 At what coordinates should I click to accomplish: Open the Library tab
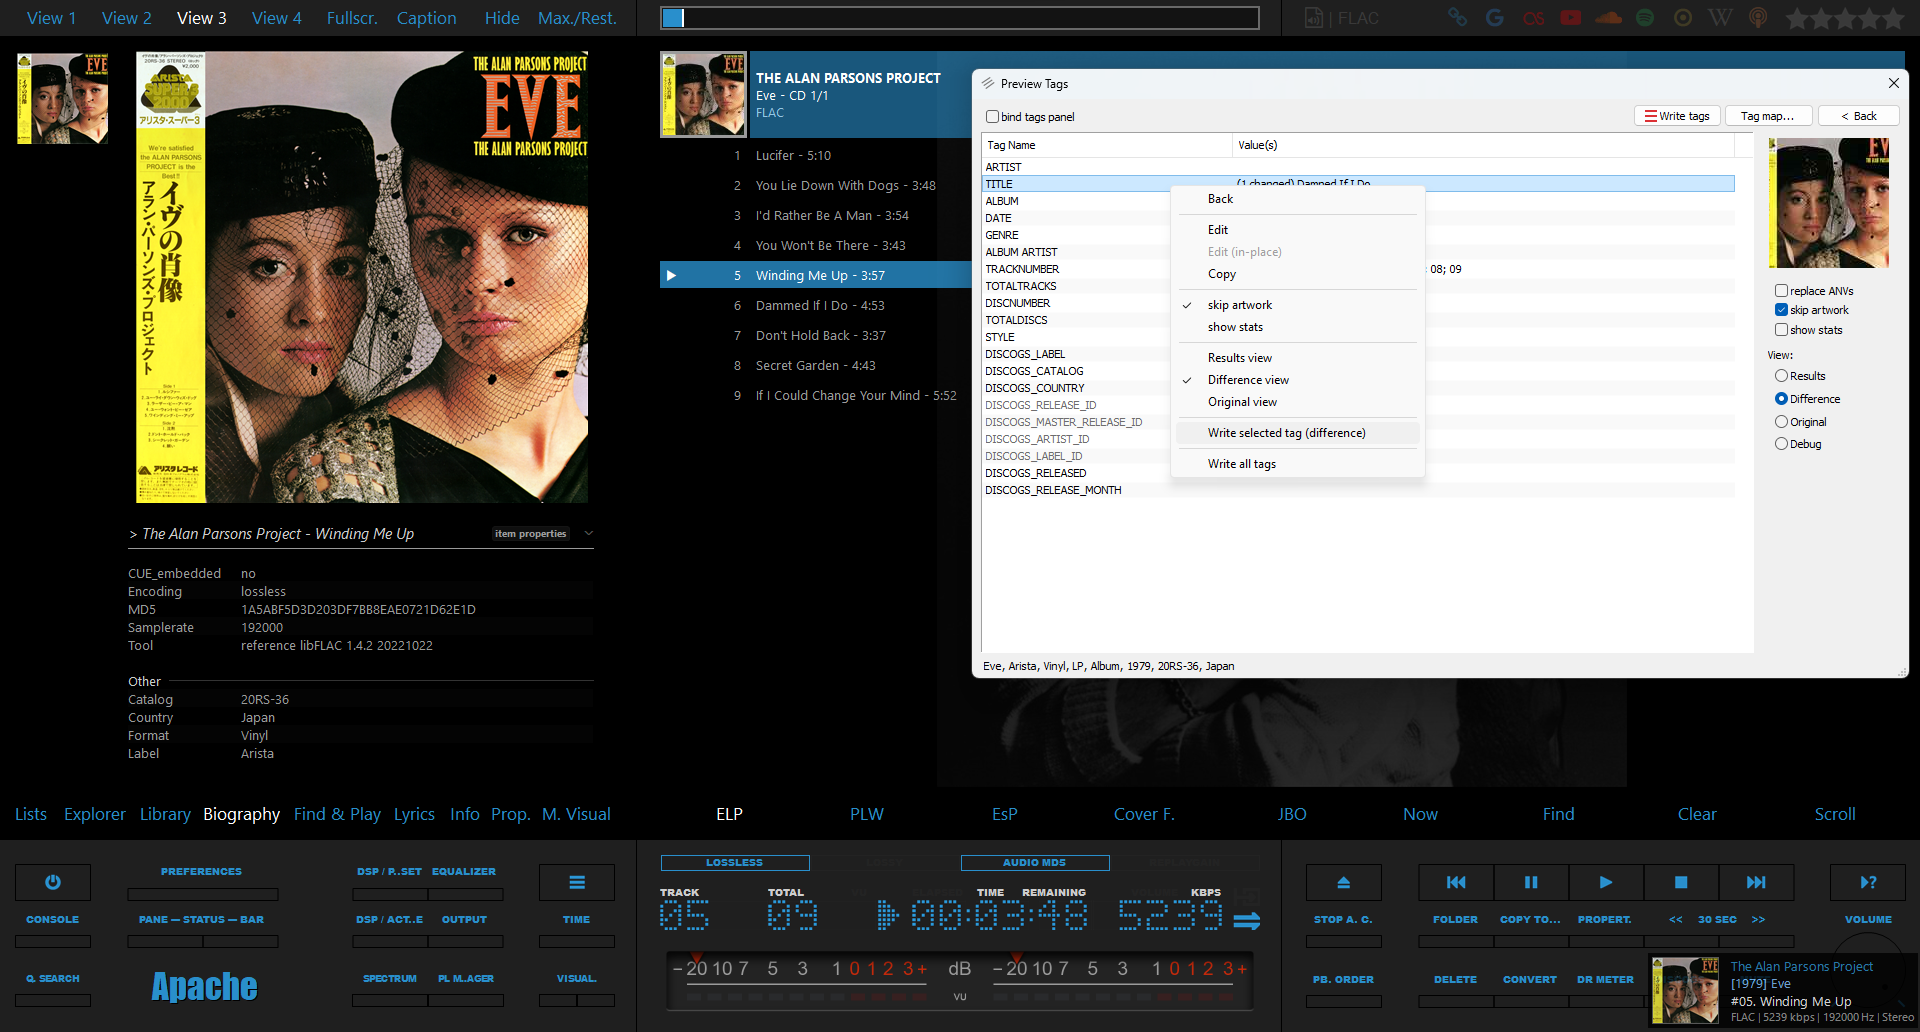click(x=165, y=814)
